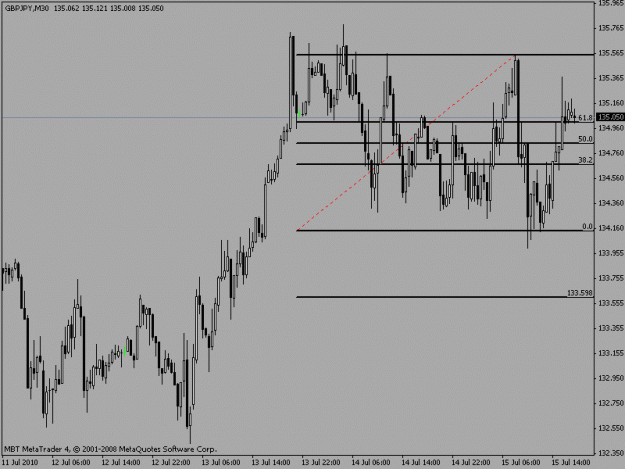
Task: Click the 135.365 price axis label
Action: click(611, 78)
